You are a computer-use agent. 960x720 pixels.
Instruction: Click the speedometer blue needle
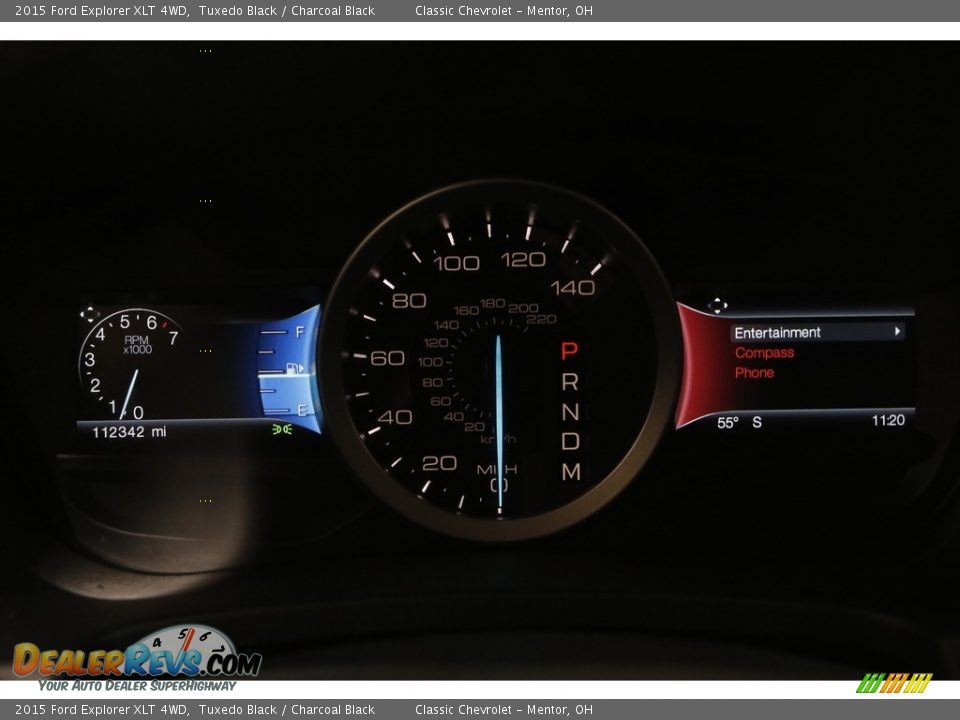tap(499, 422)
